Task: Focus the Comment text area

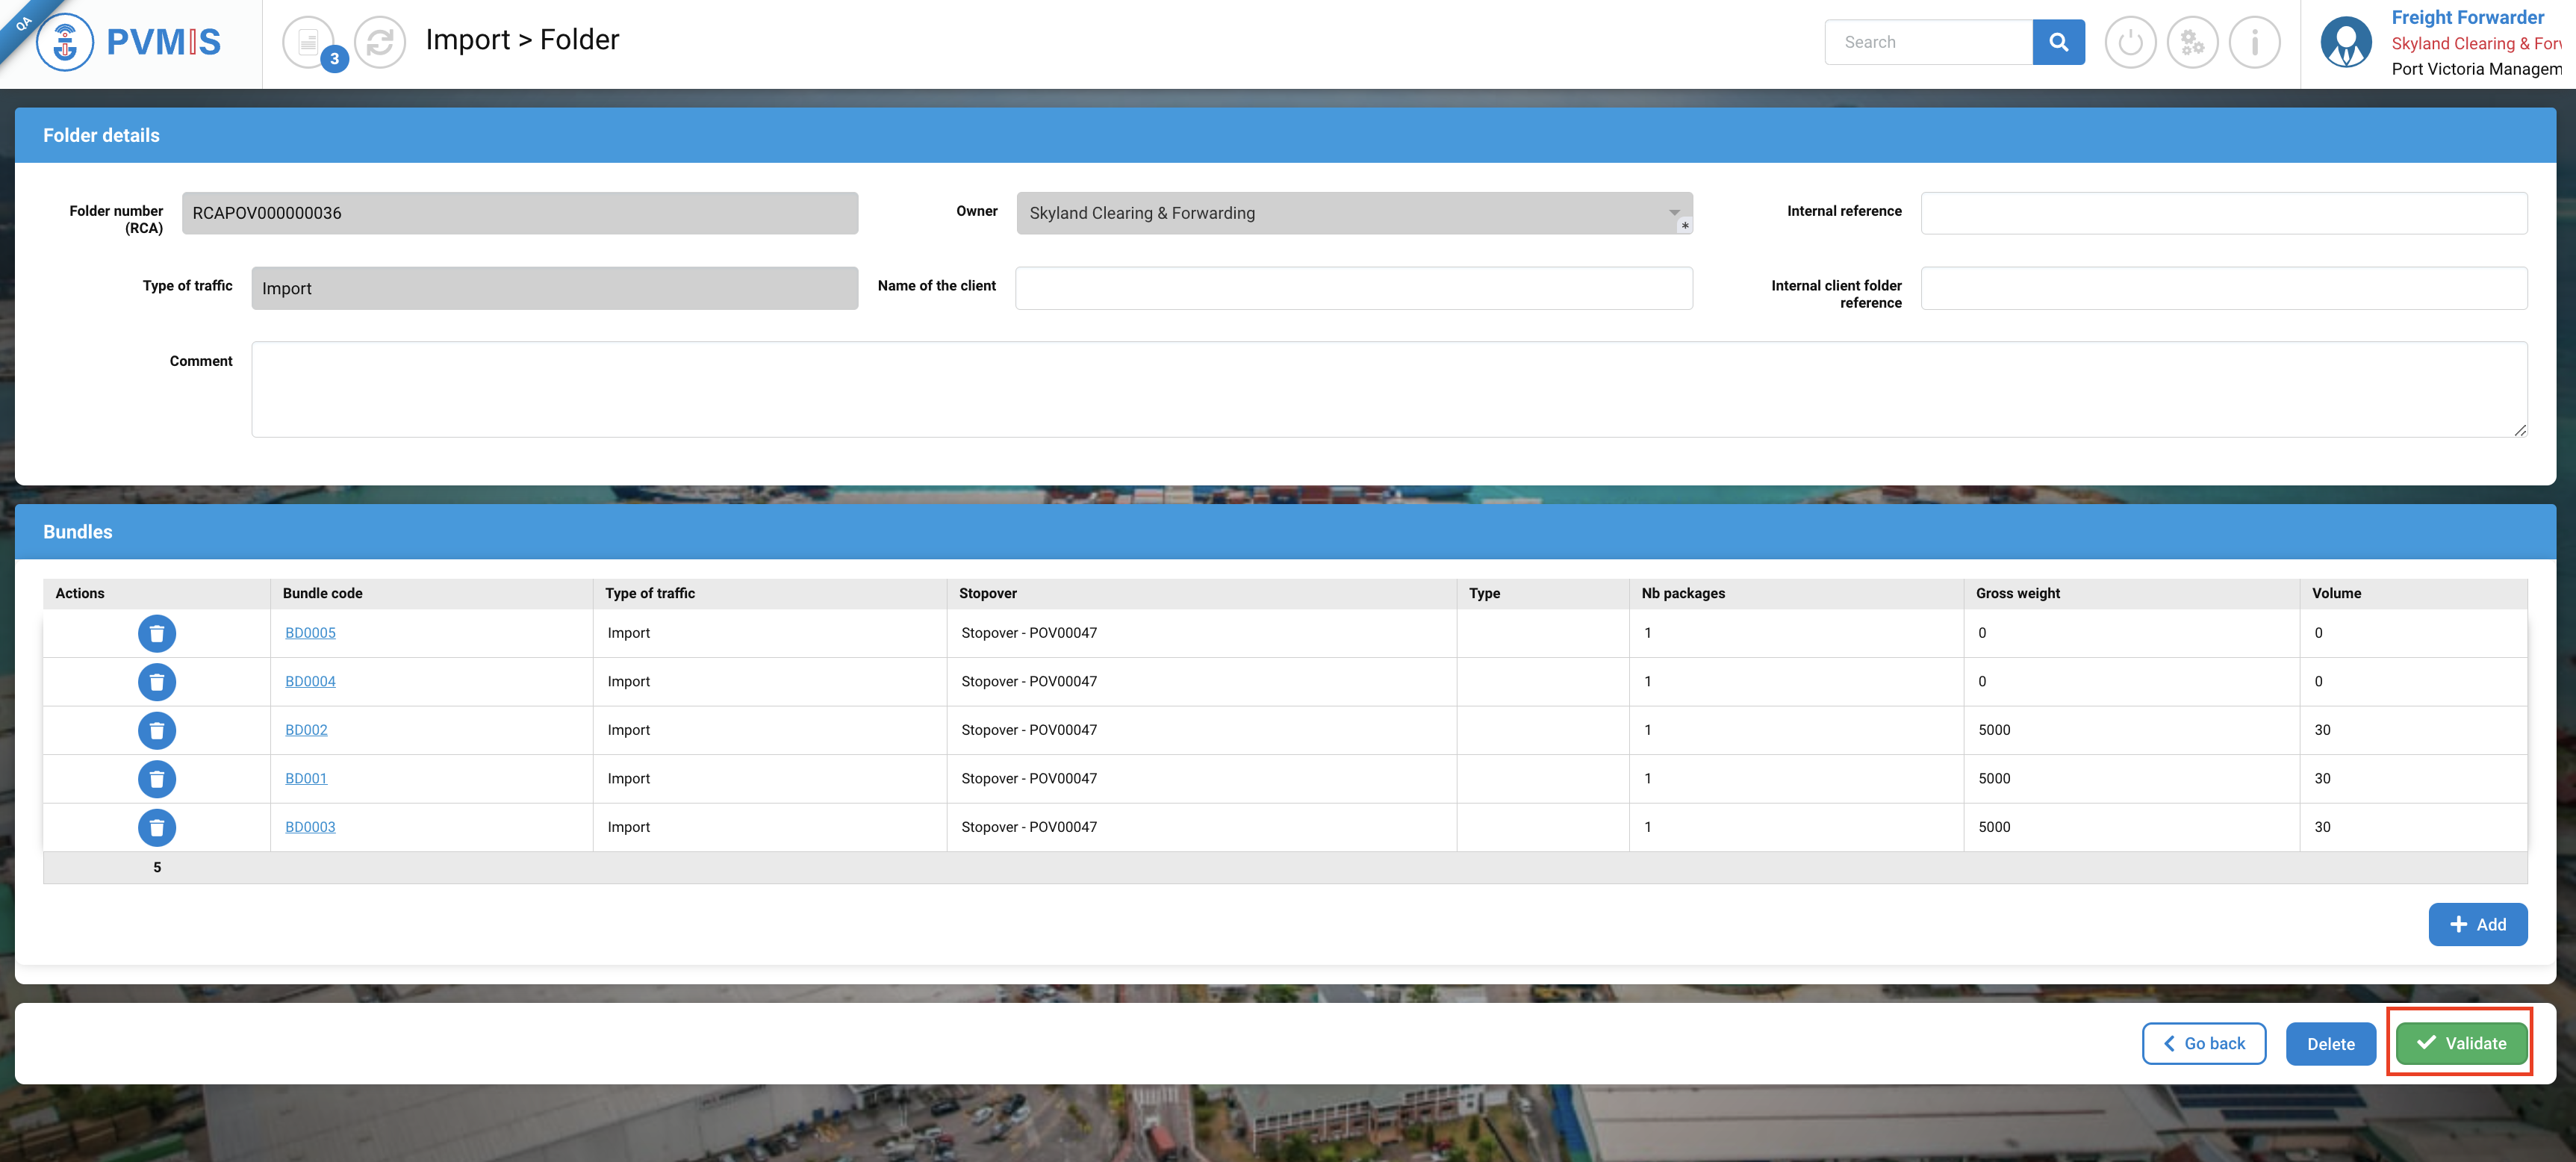Action: (1388, 389)
